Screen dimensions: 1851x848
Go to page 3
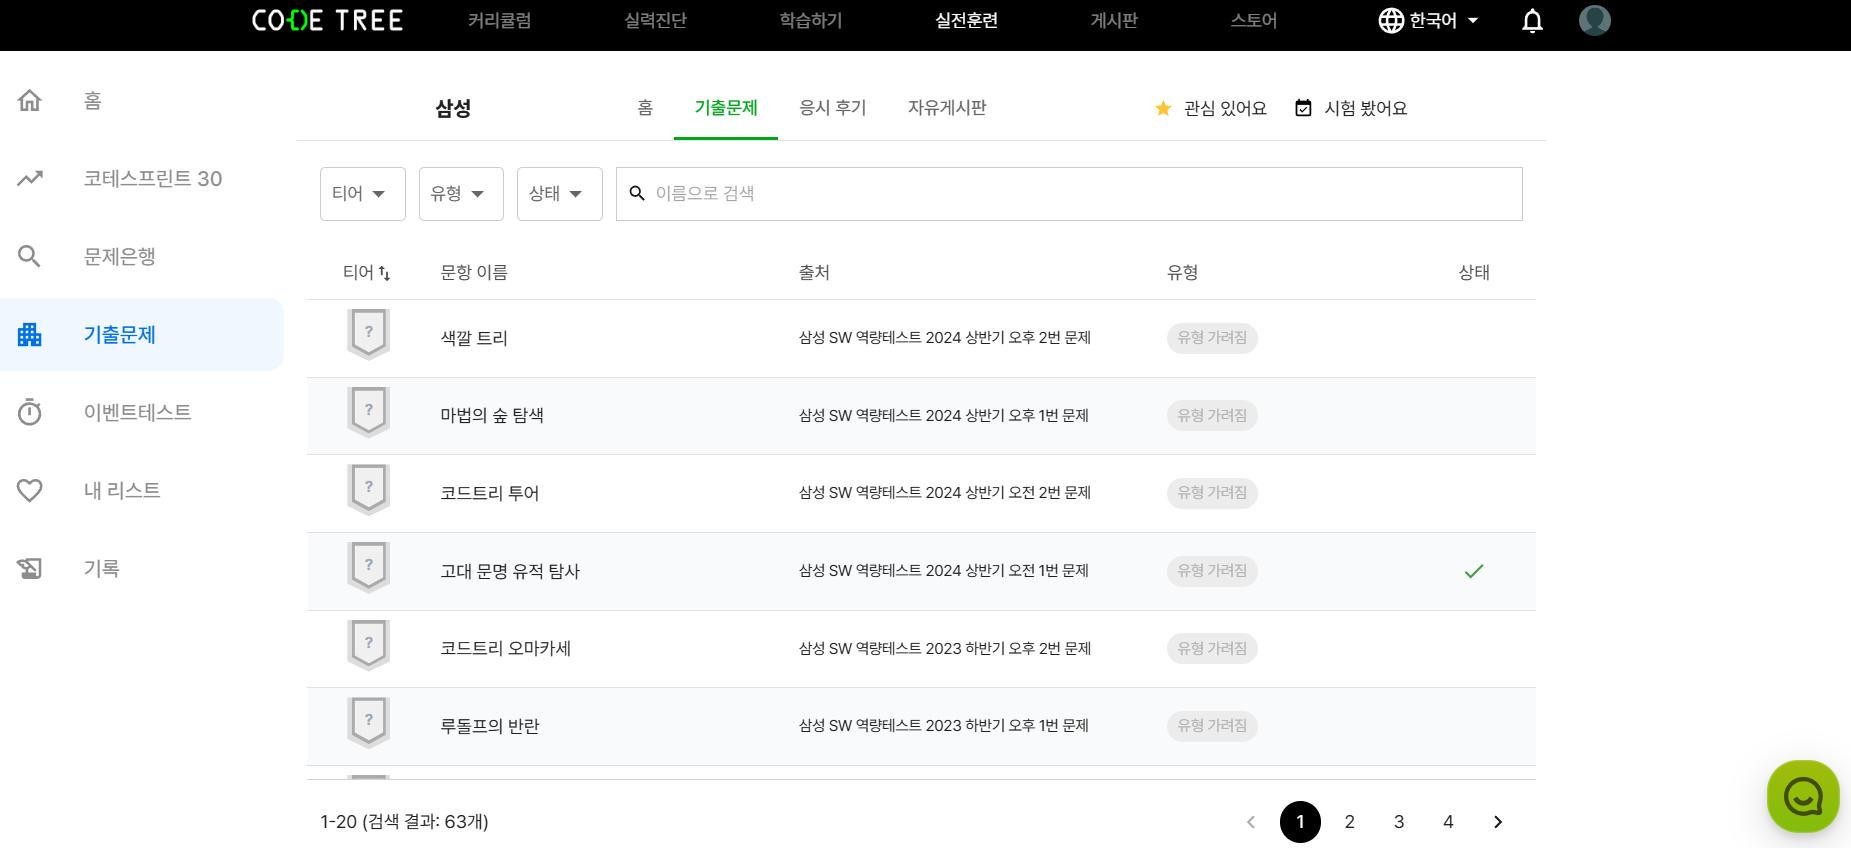point(1399,822)
